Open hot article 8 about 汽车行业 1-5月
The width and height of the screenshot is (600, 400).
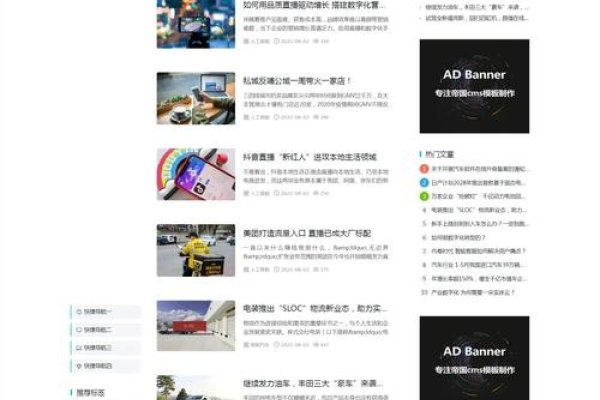[x=479, y=265]
